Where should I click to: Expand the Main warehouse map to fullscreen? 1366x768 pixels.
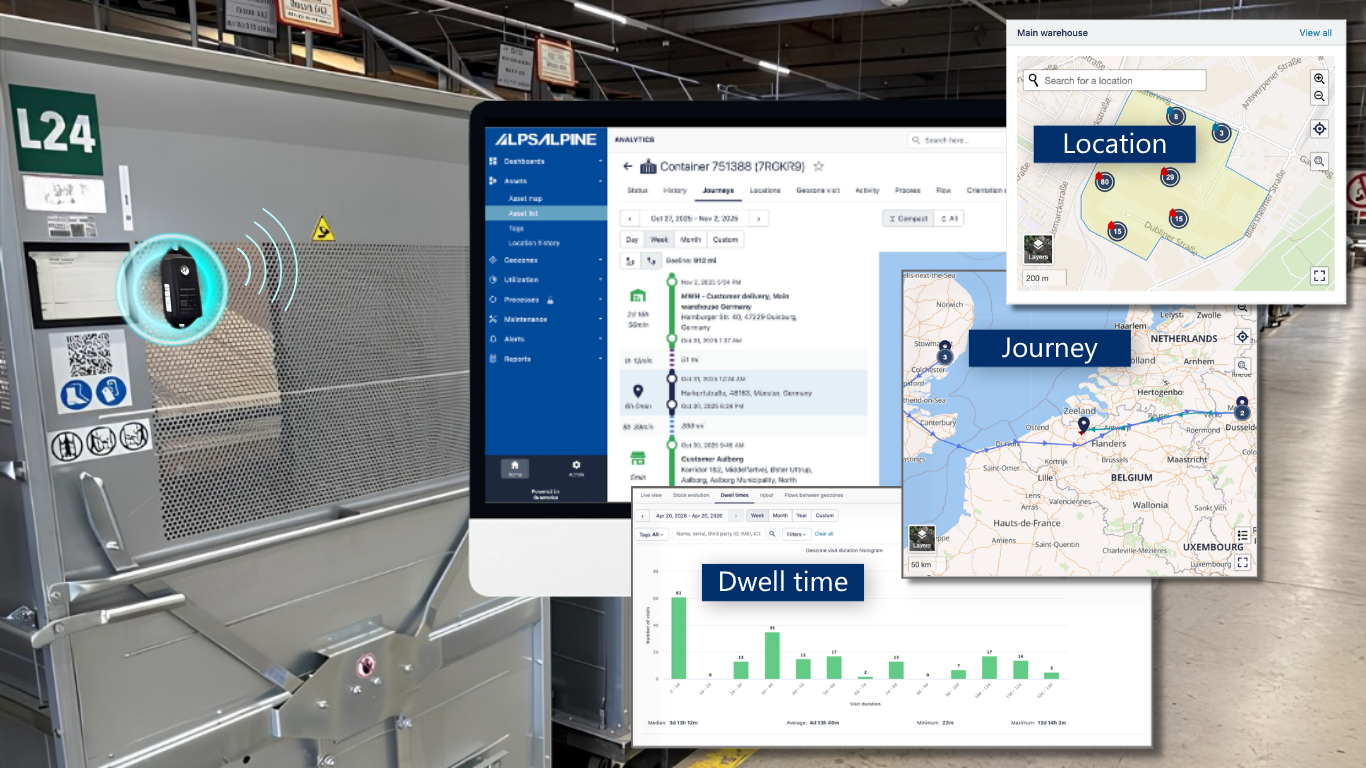(1319, 276)
